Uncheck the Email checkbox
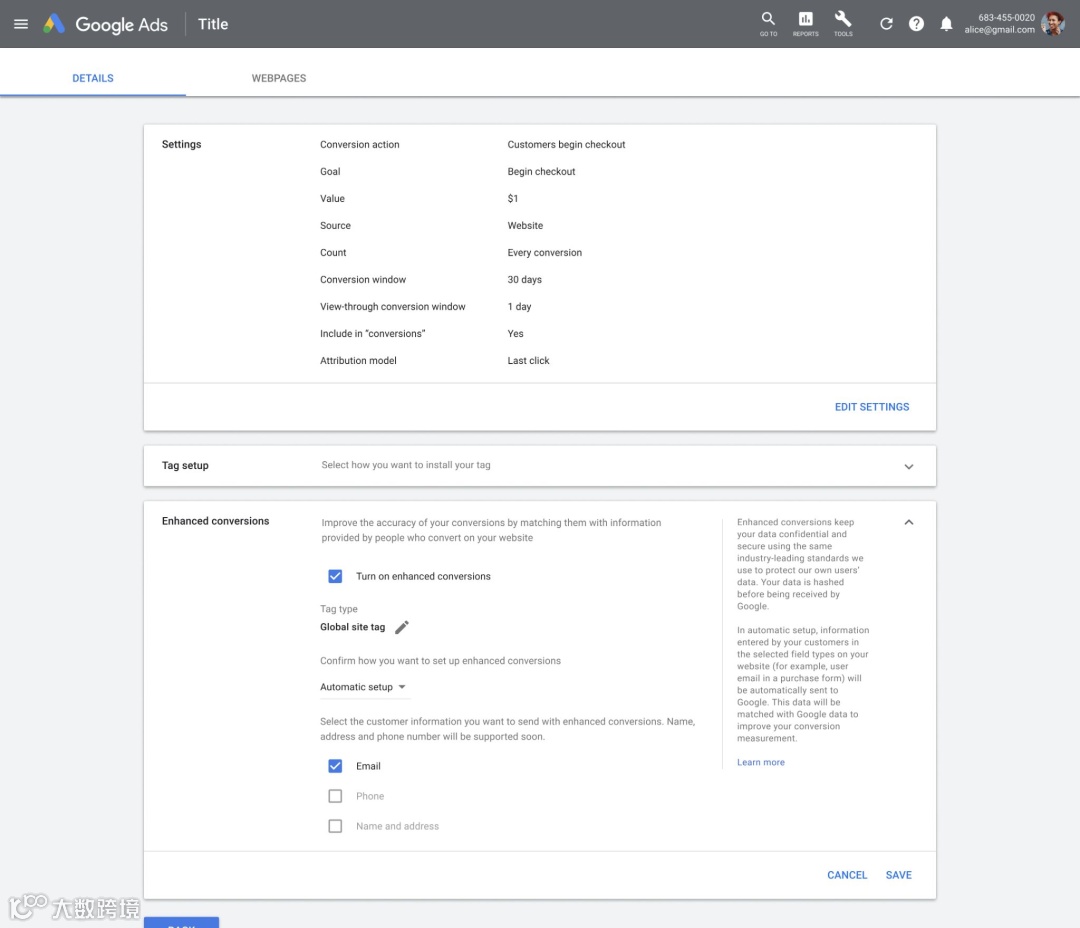 (x=335, y=766)
